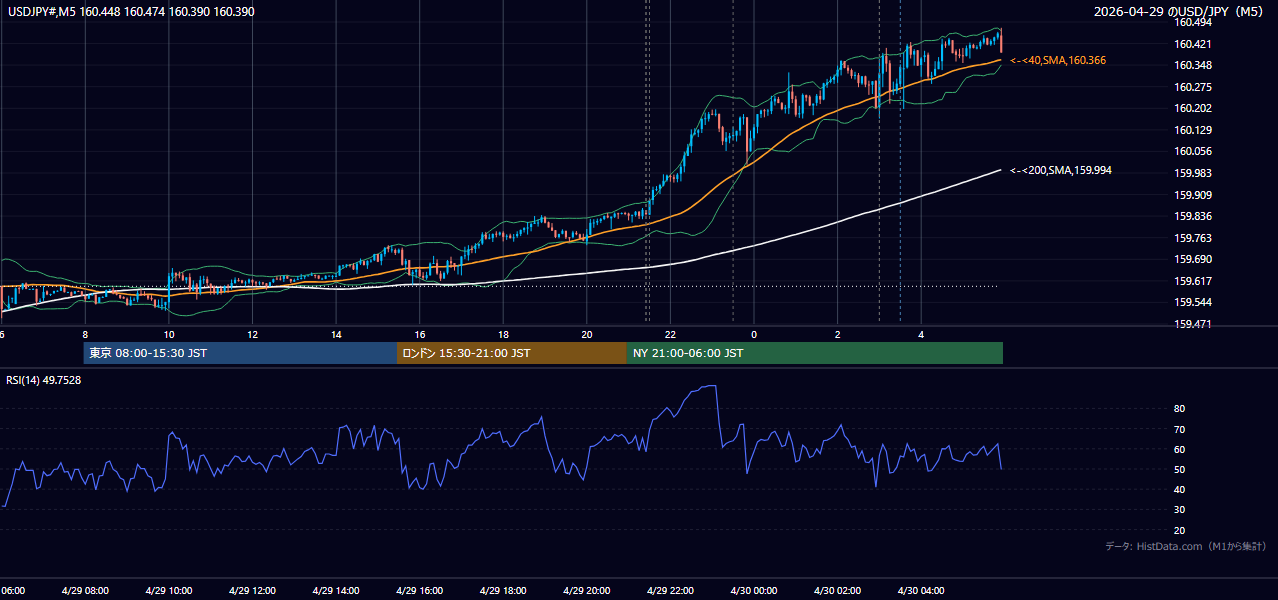Click the time label 4/30 02:00

point(837,591)
